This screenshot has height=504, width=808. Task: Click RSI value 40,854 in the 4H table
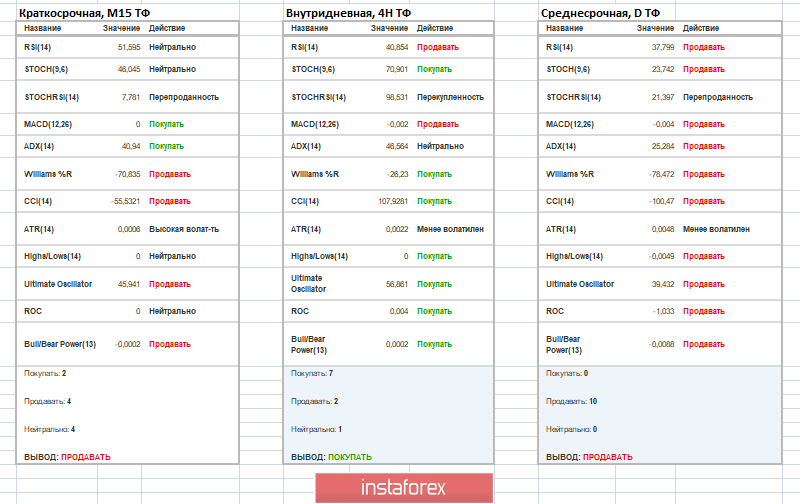click(397, 47)
